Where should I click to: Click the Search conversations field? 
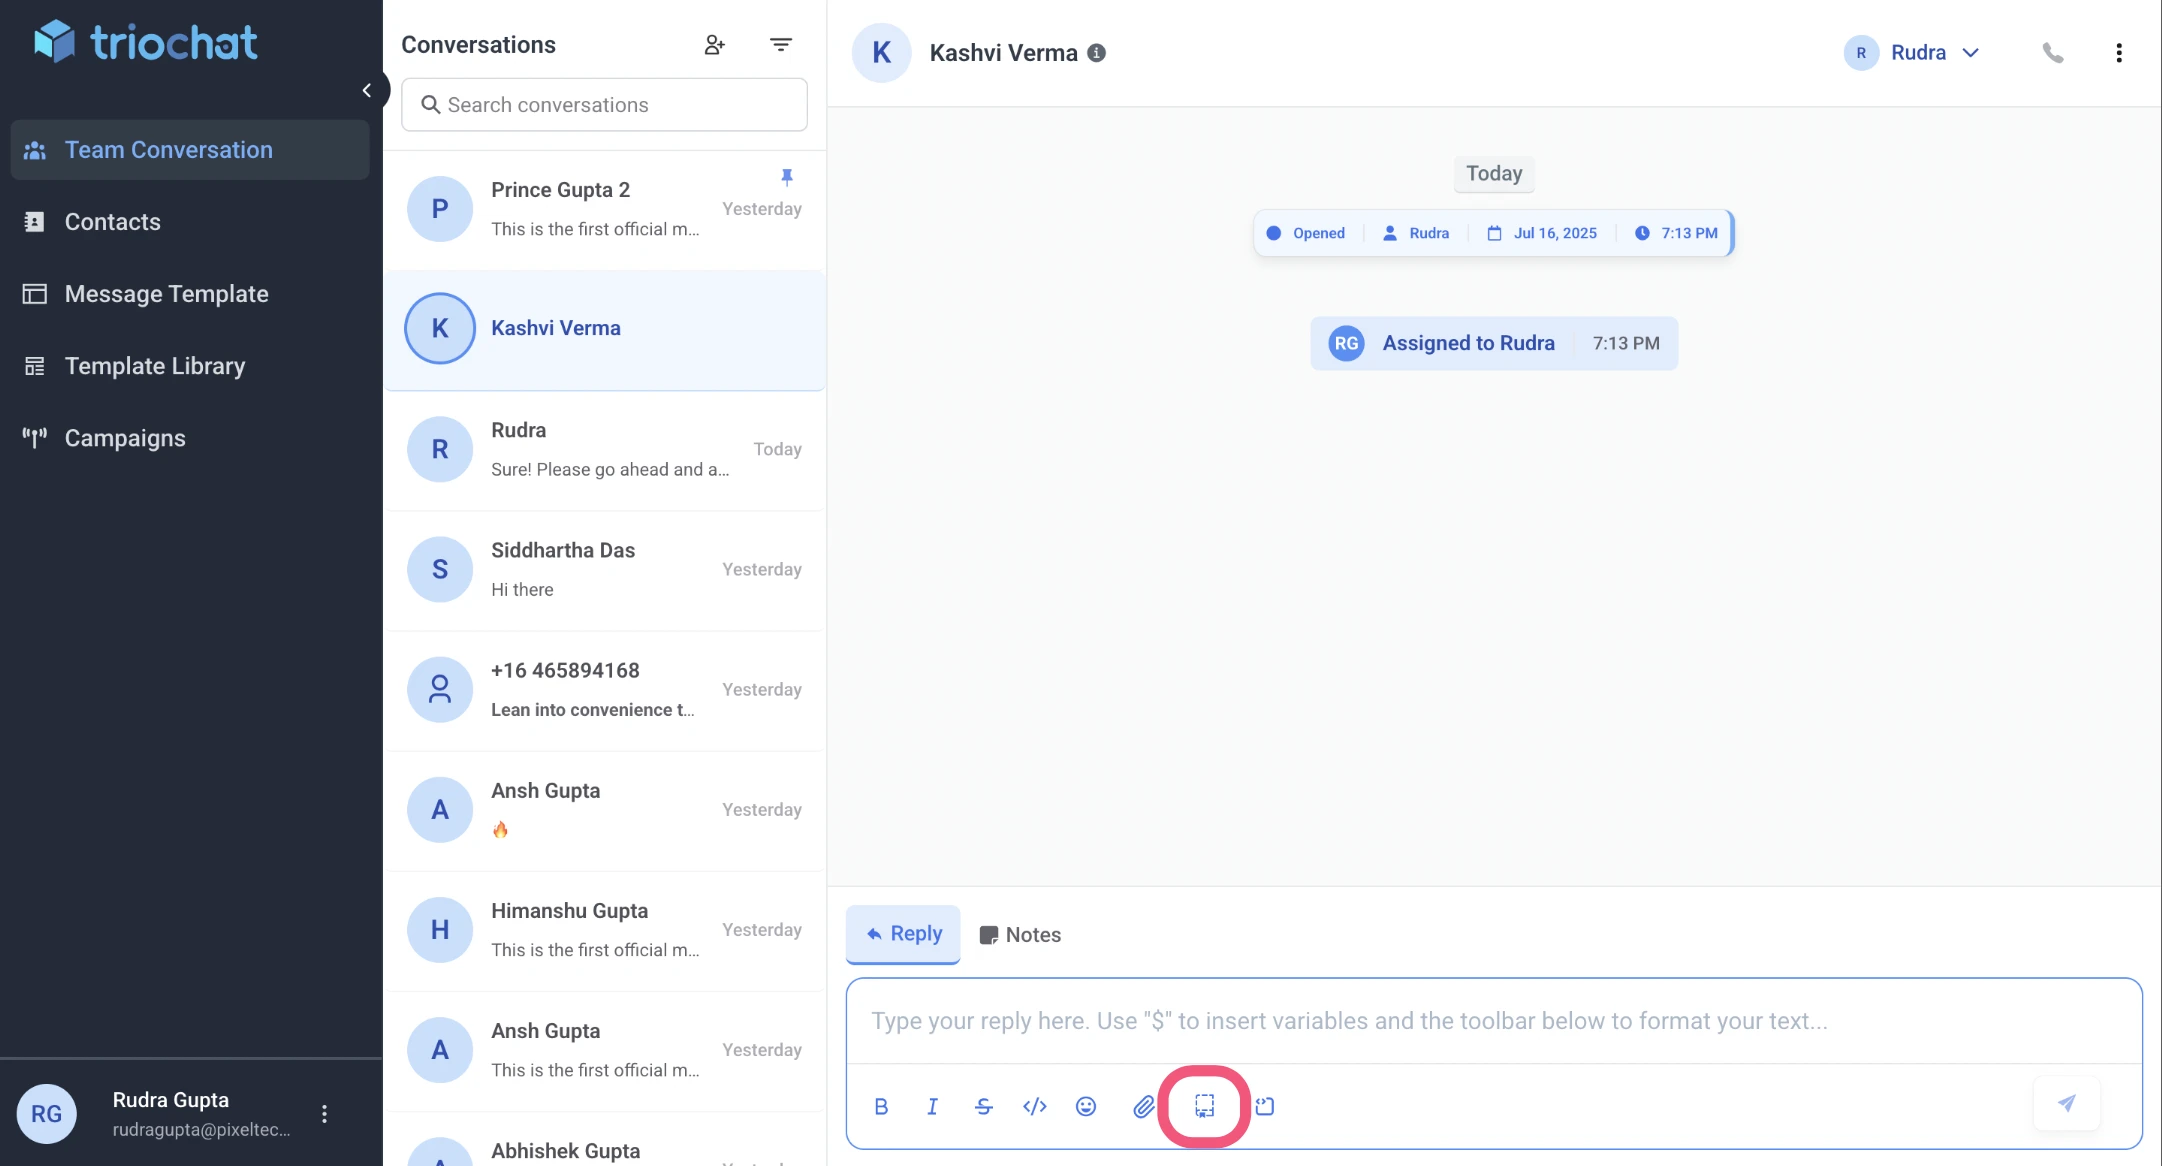[604, 105]
